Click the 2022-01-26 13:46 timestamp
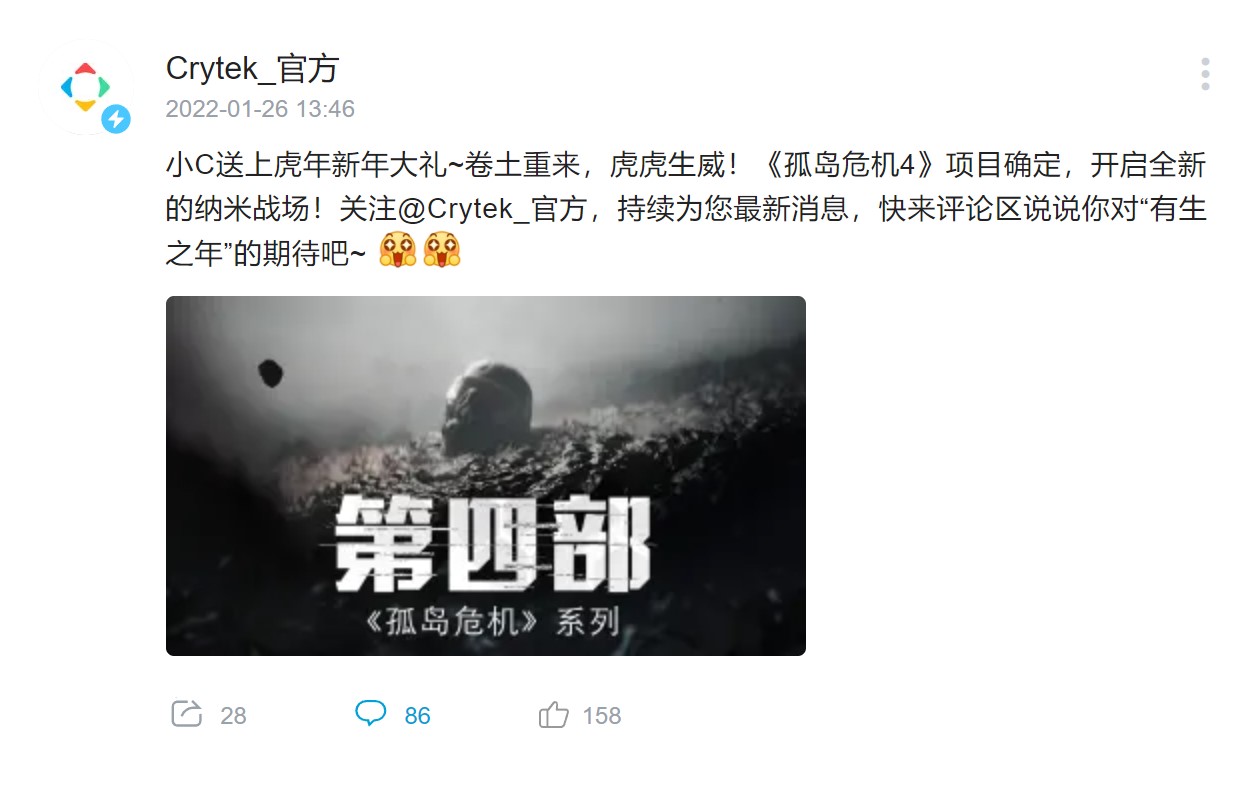The width and height of the screenshot is (1245, 791). 260,109
